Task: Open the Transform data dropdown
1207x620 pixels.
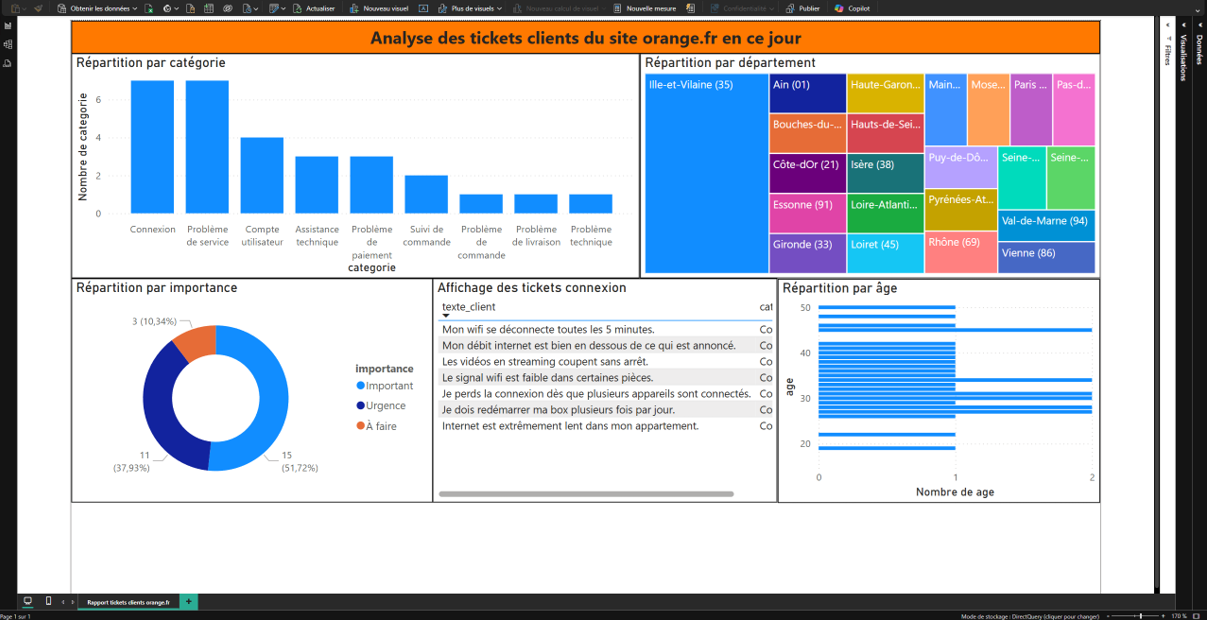Action: 277,8
